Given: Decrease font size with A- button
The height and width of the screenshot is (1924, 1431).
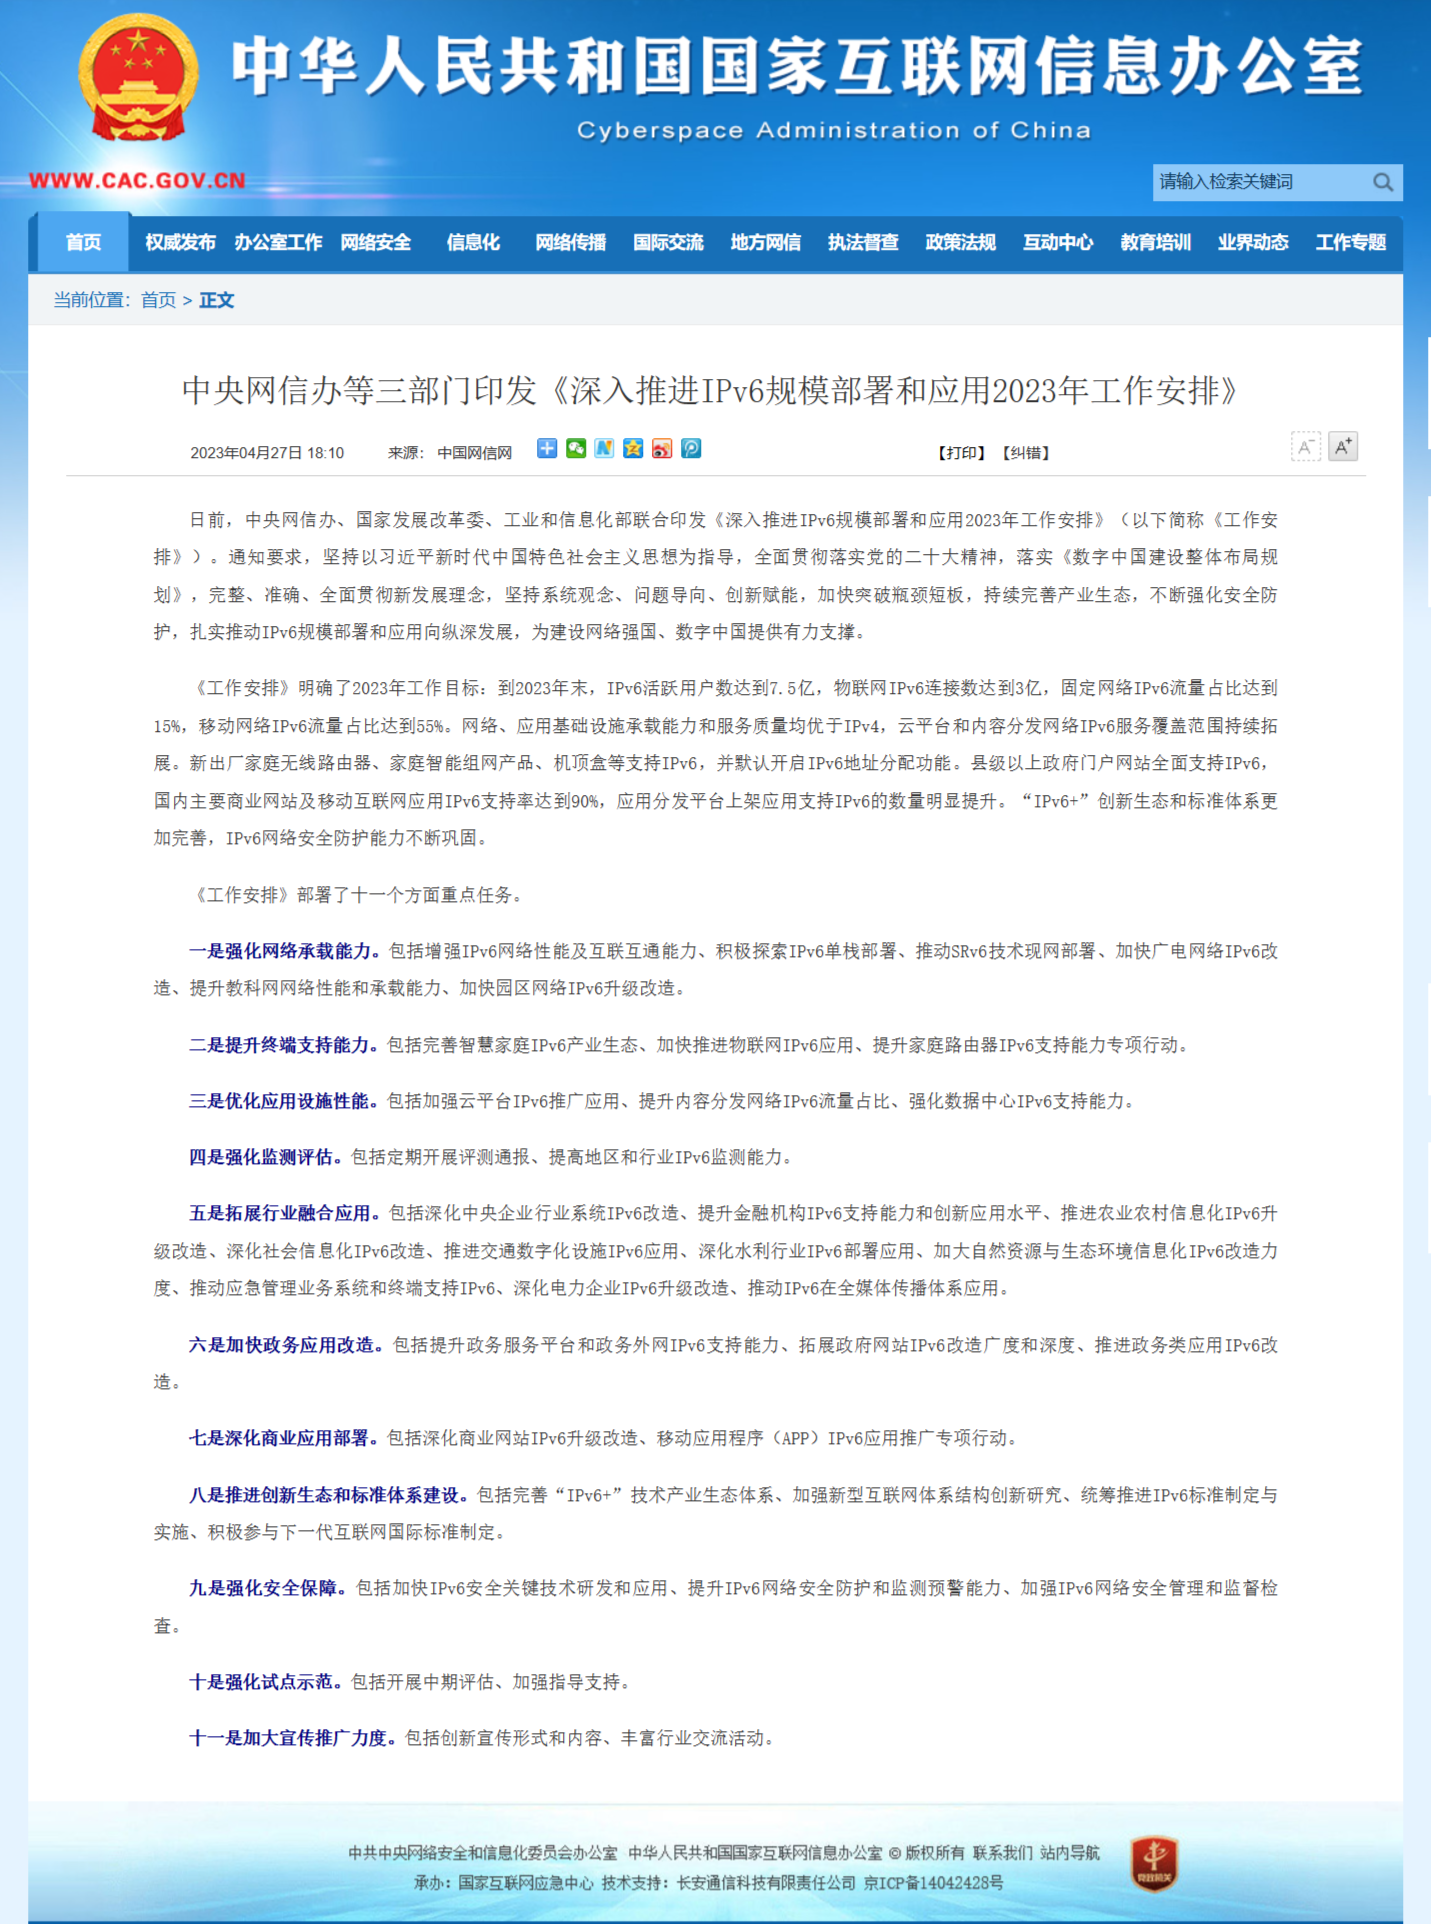Looking at the screenshot, I should (1305, 447).
